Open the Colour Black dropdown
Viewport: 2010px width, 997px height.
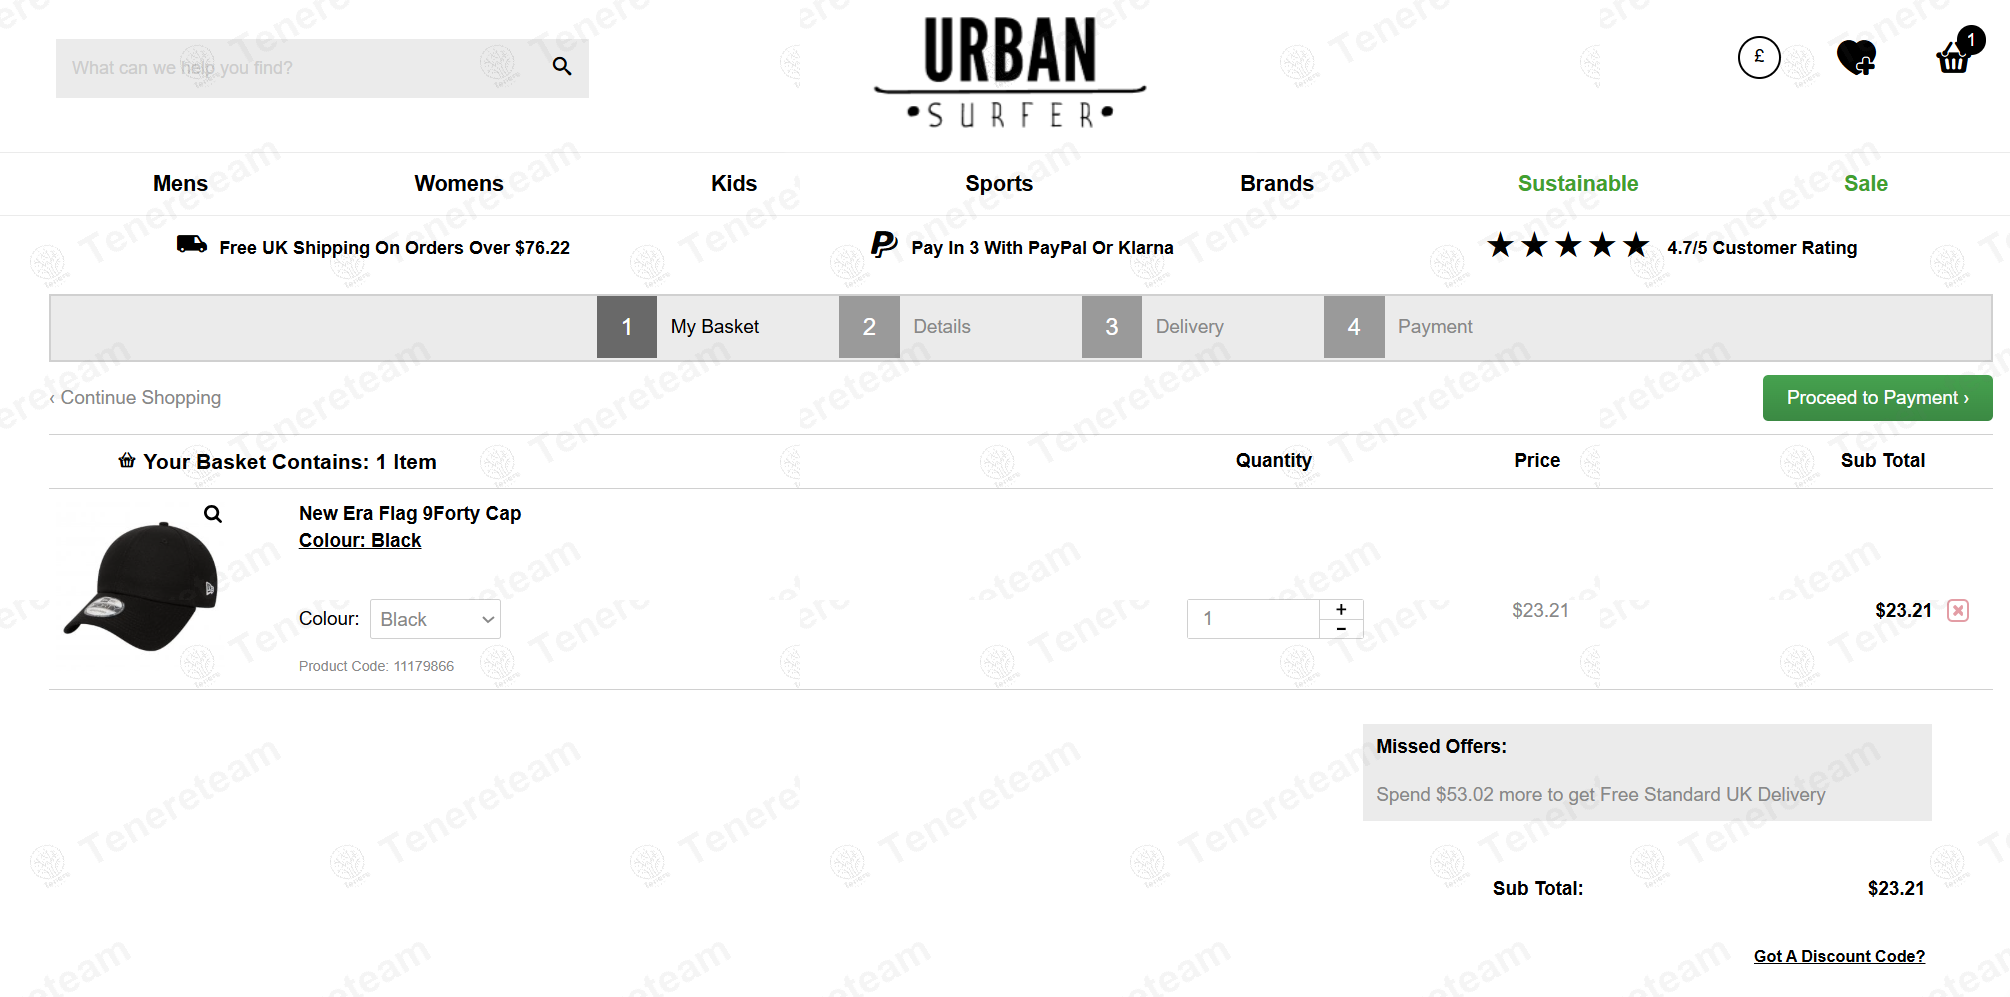click(x=435, y=619)
